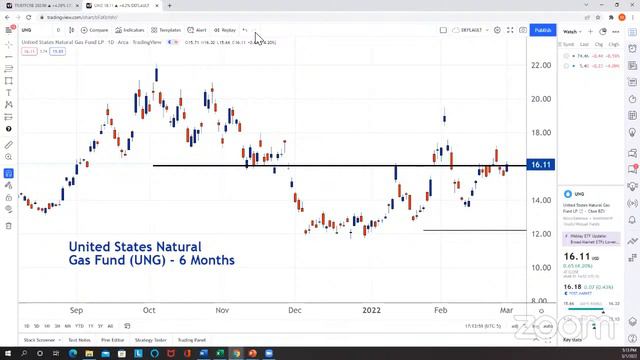640x360 pixels.
Task: Select the YTD date range button
Action: (x=80, y=326)
